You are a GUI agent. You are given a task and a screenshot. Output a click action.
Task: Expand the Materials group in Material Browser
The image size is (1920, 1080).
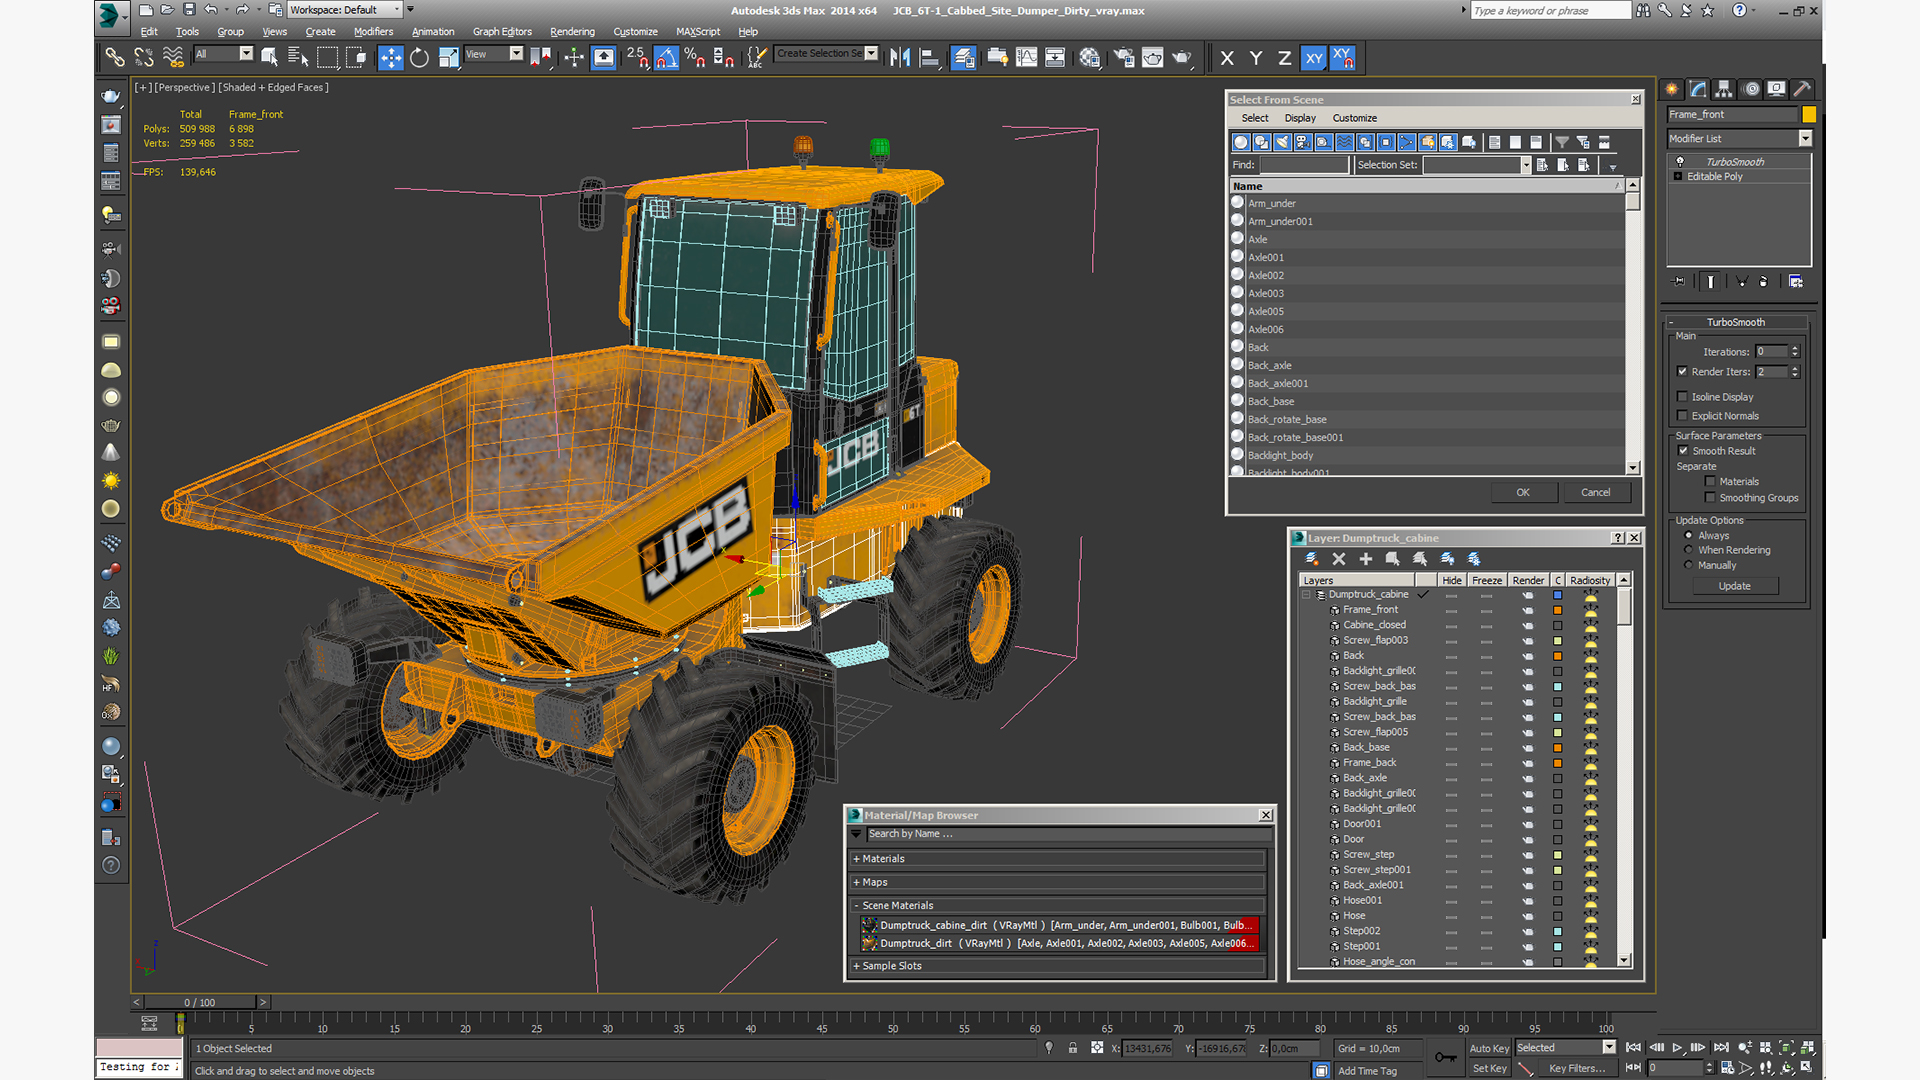(1059, 859)
